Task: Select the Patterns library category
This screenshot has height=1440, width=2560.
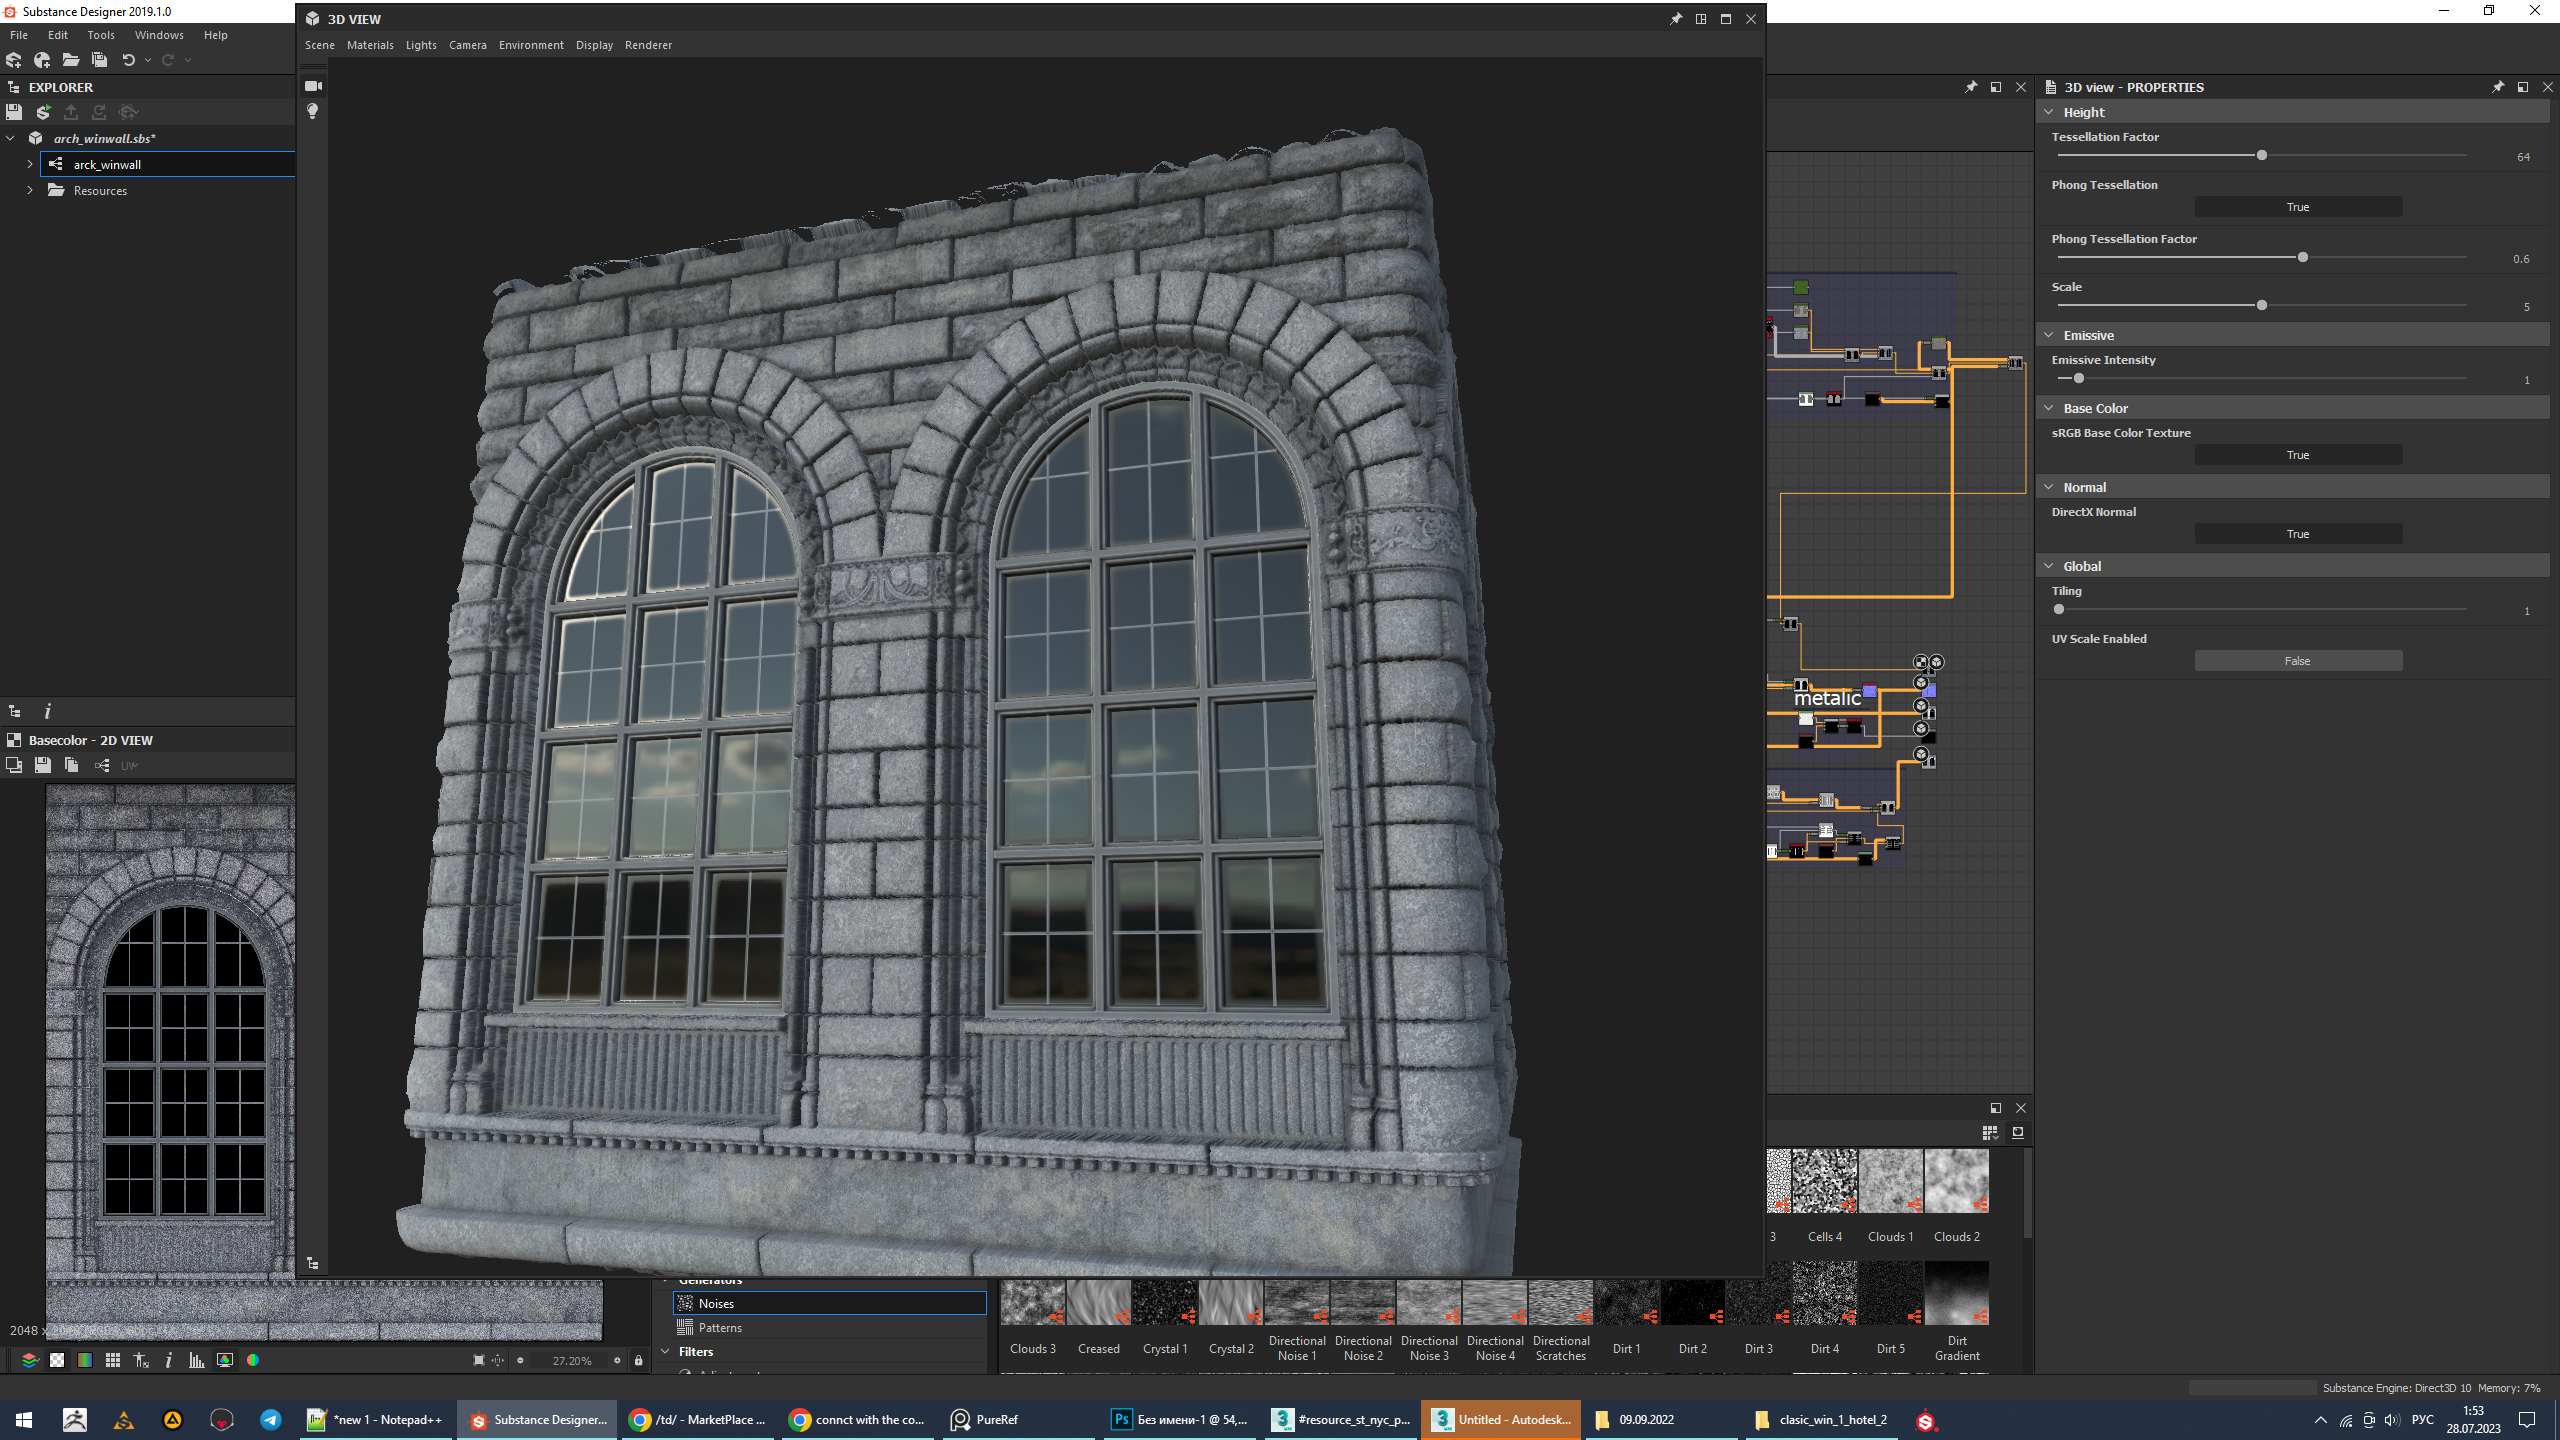Action: pos(720,1328)
